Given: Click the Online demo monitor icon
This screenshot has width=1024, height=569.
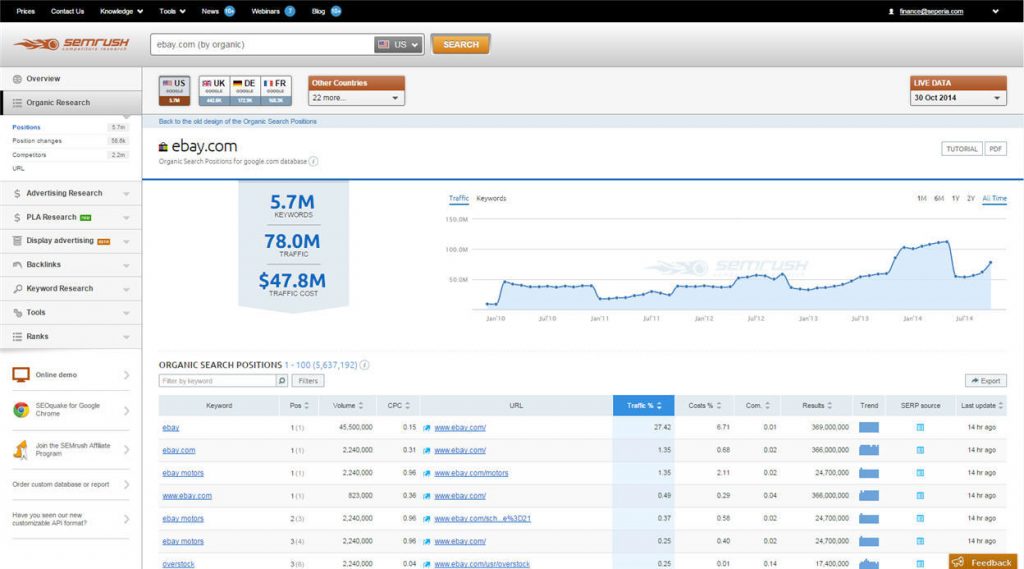Looking at the screenshot, I should [x=21, y=375].
